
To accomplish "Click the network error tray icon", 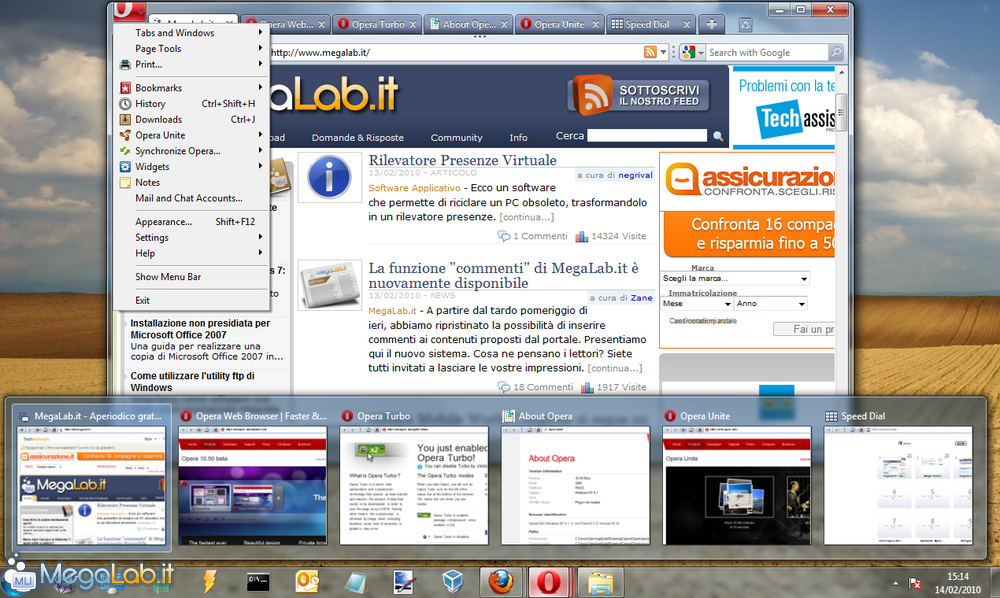I will tap(915, 583).
